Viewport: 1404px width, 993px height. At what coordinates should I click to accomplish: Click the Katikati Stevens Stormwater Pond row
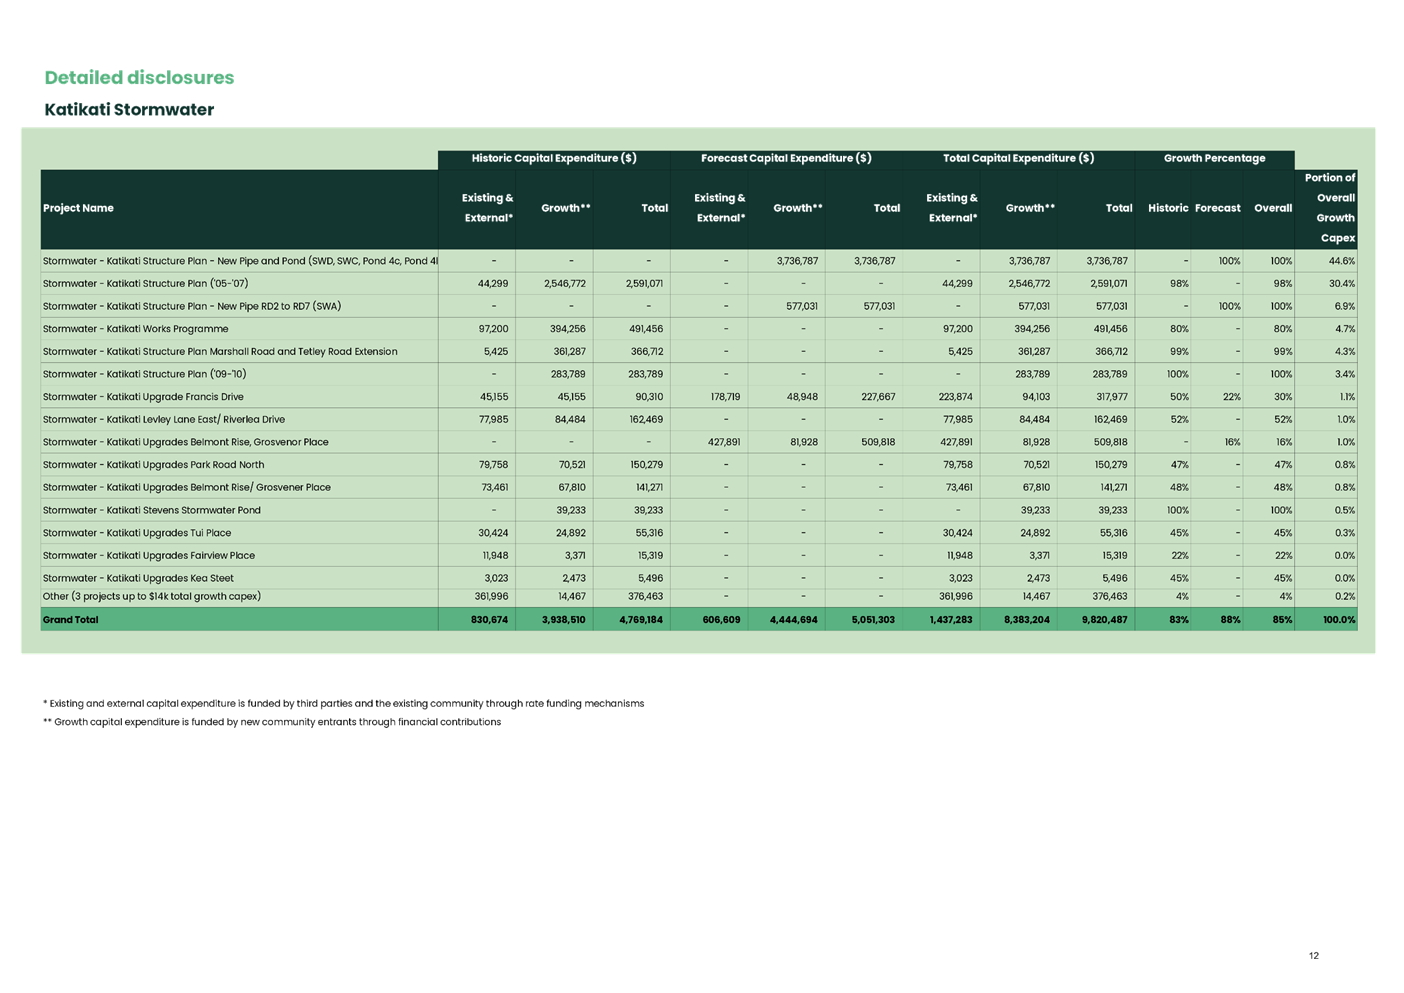[x=151, y=510]
